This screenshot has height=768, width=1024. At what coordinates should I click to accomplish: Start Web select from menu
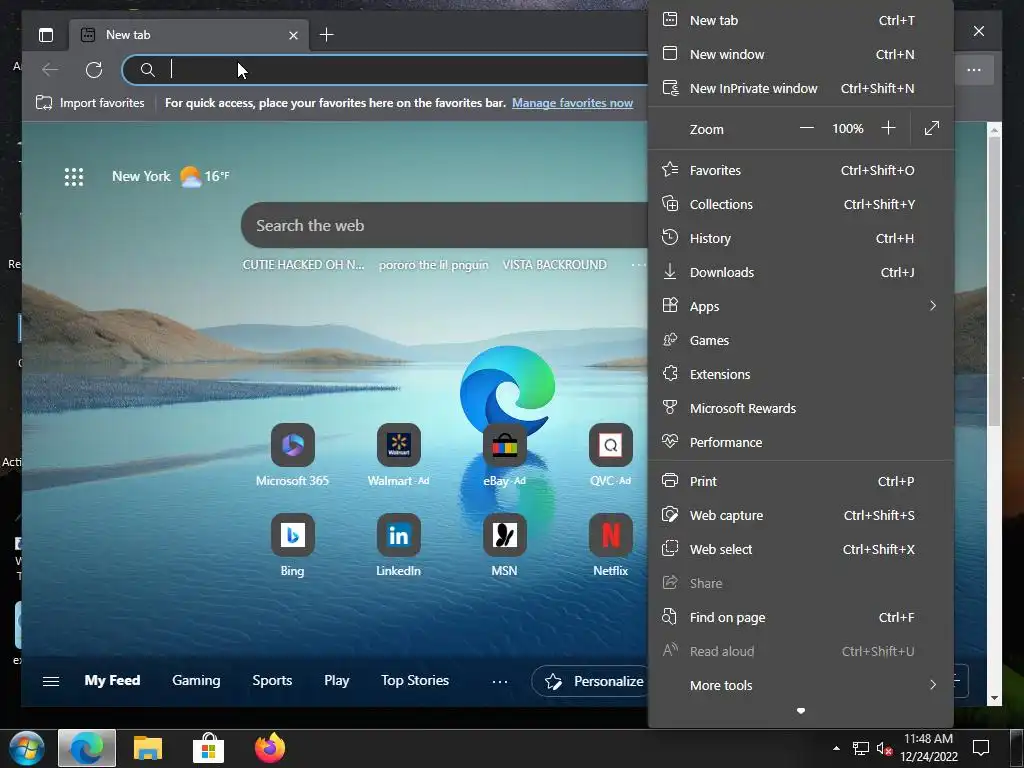tap(801, 549)
